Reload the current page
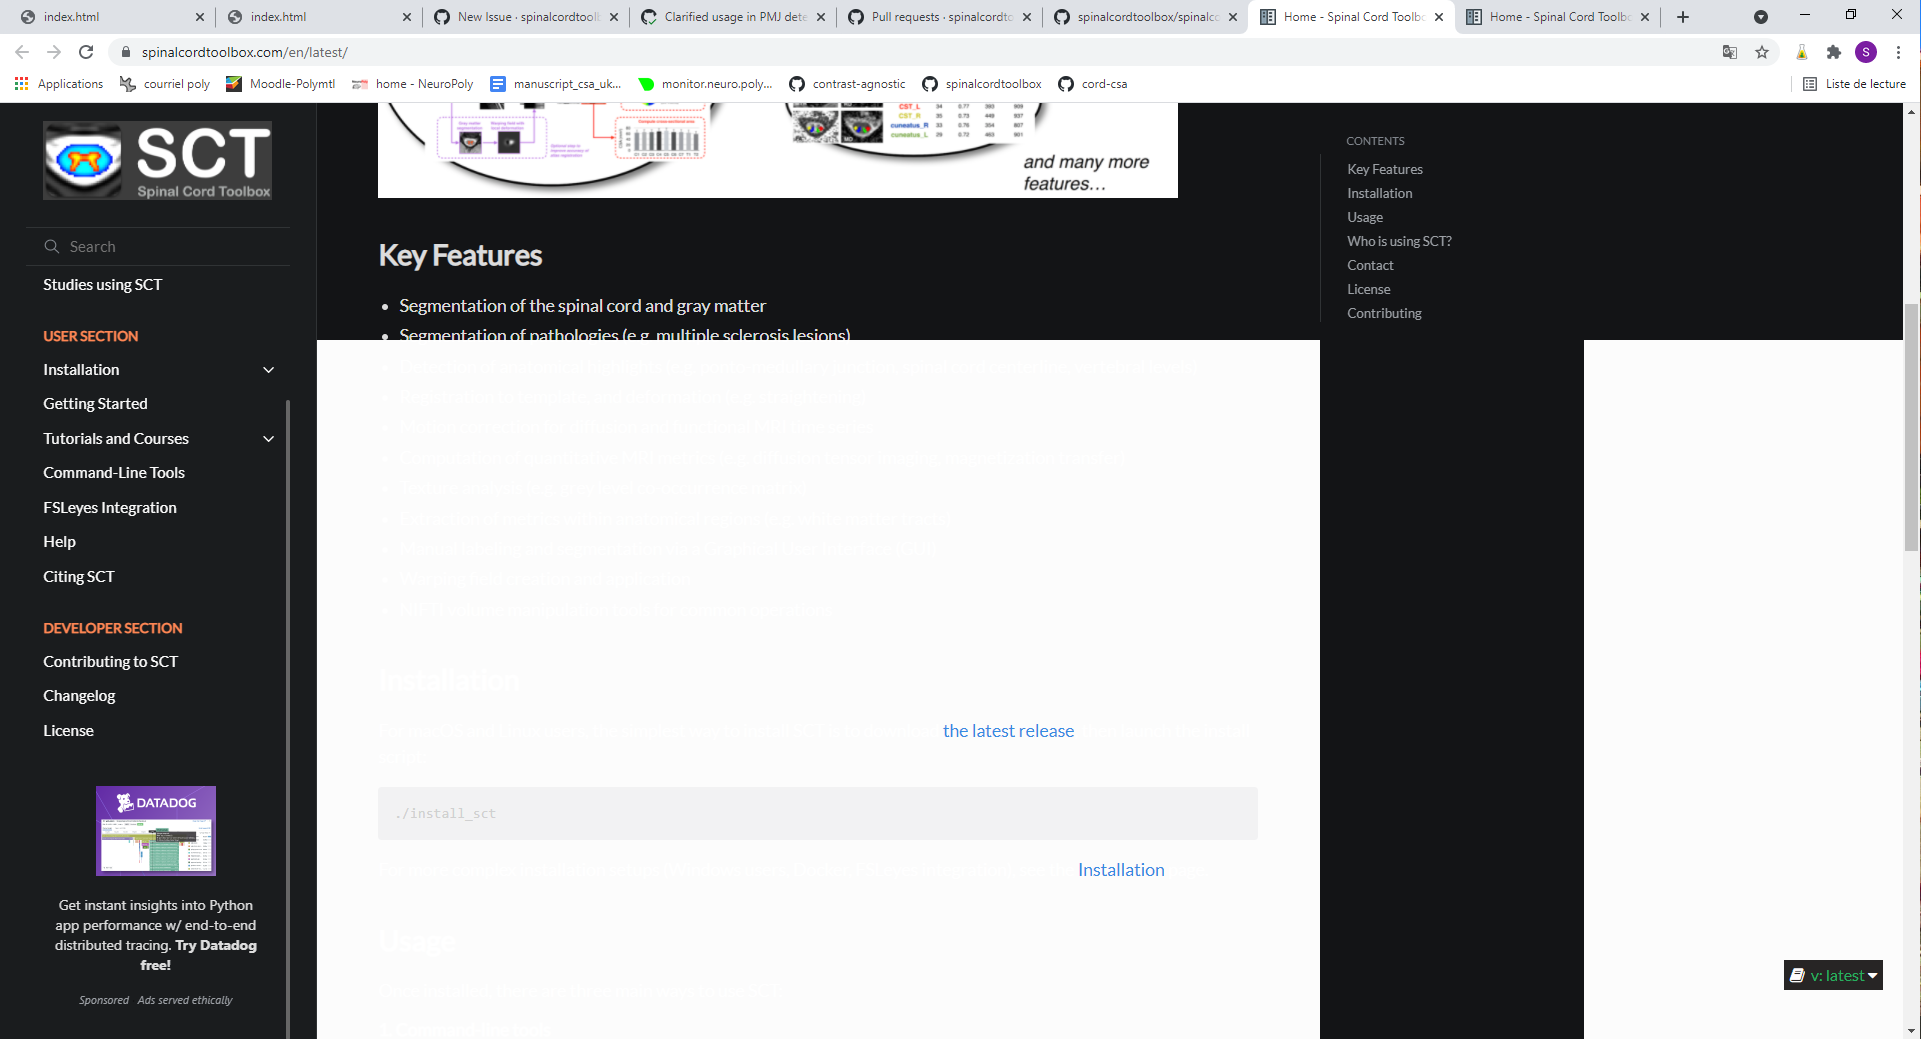 (86, 52)
